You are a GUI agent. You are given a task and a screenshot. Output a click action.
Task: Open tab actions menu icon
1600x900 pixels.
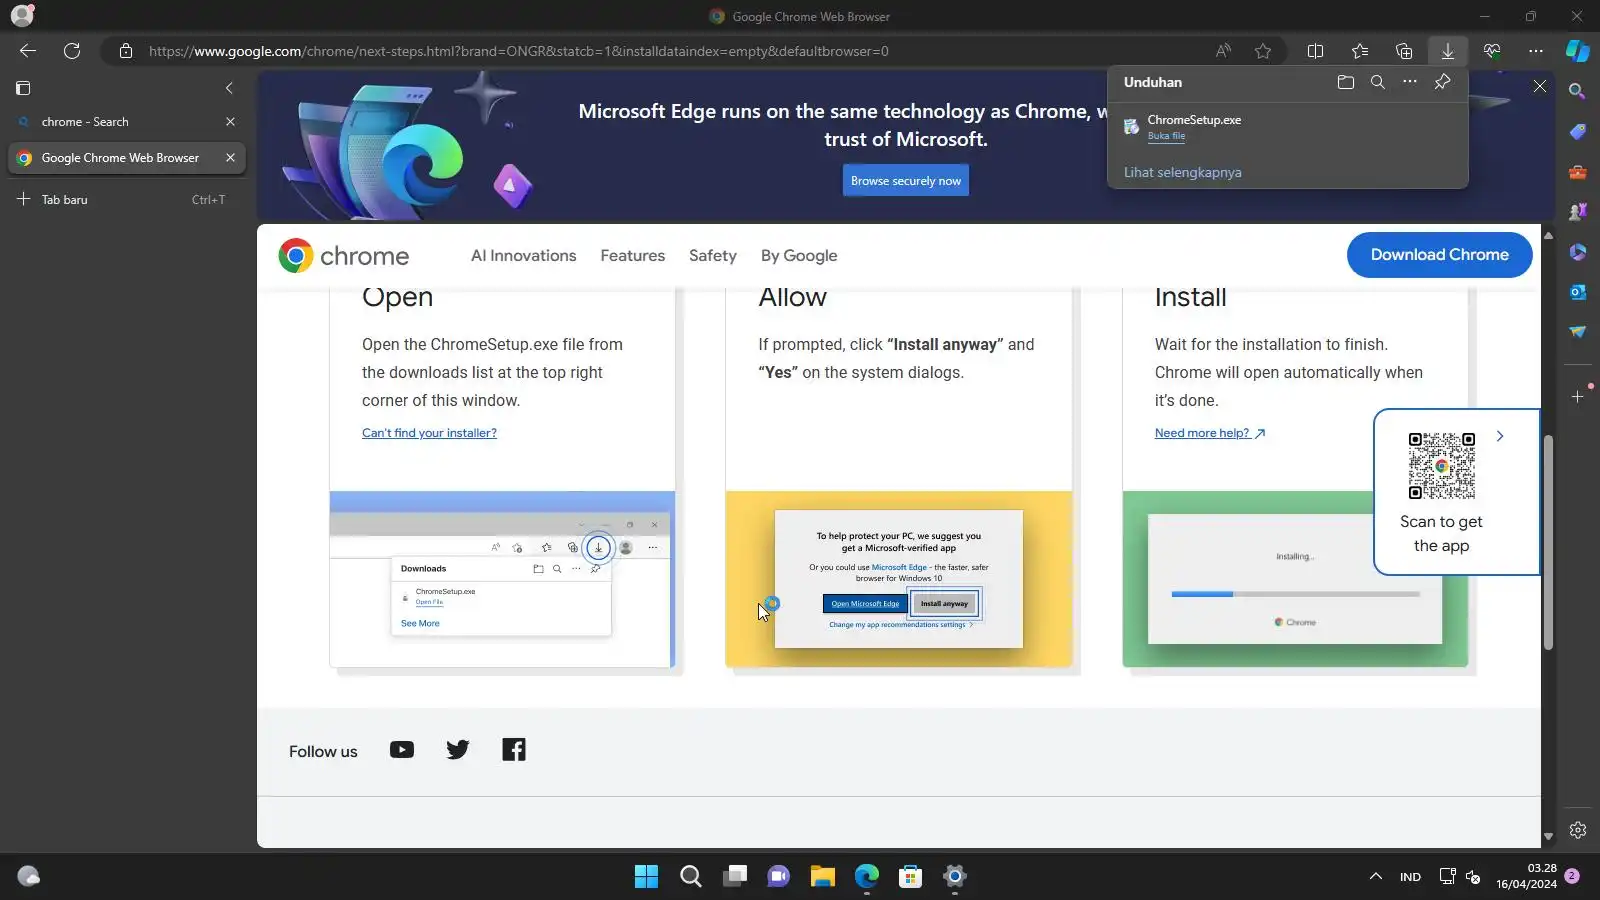23,88
